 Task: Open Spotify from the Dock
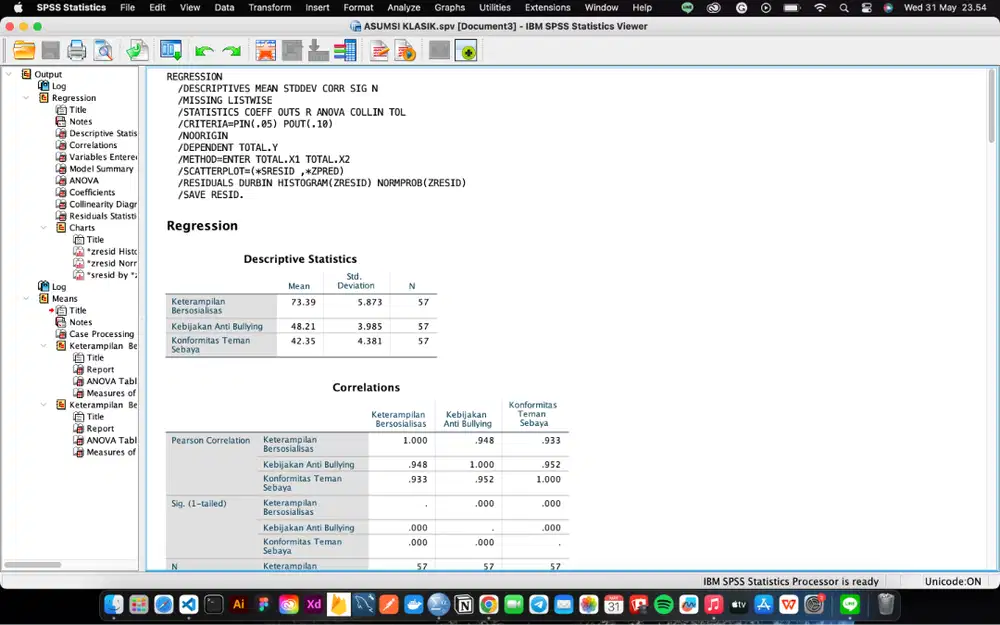(664, 604)
